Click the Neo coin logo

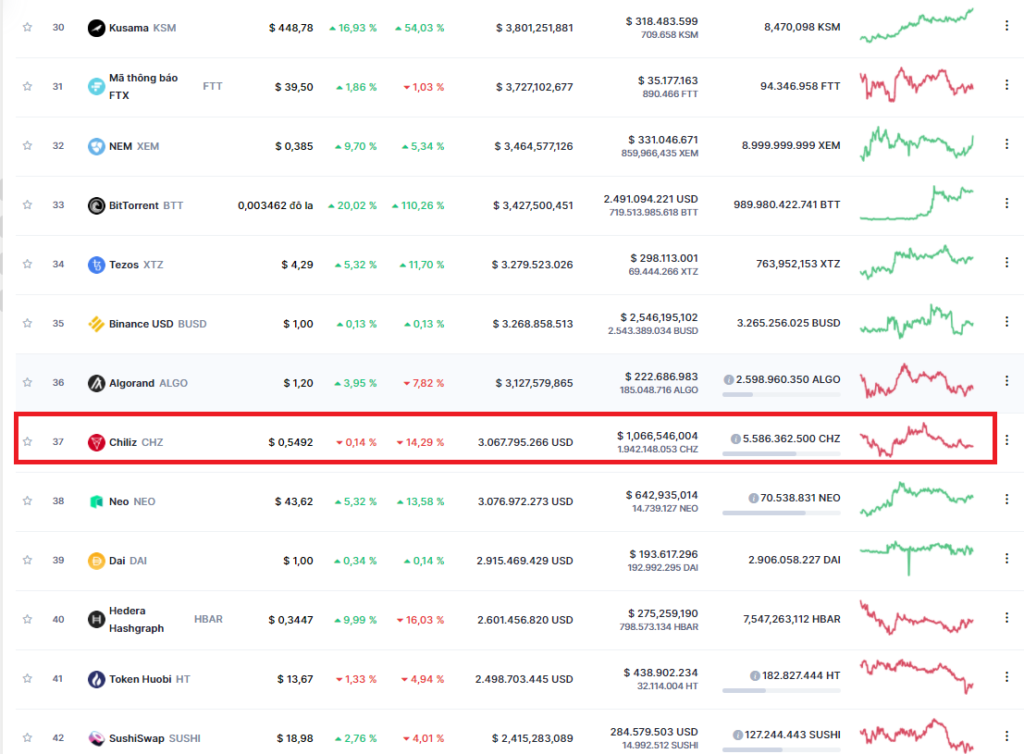(96, 501)
